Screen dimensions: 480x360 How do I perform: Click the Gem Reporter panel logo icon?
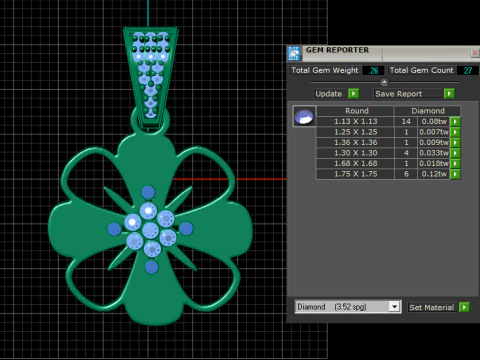(294, 53)
